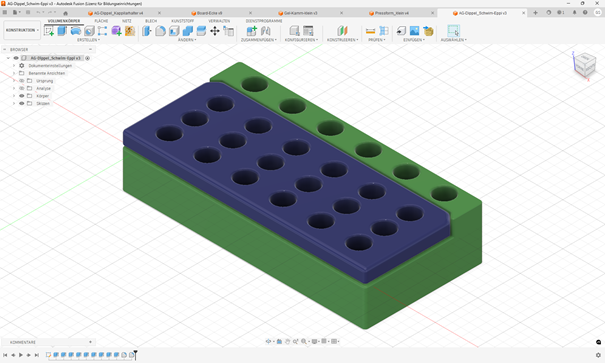Screen dimensions: 605x363
Task: Go to the Home tab icon
Action: [x=65, y=13]
